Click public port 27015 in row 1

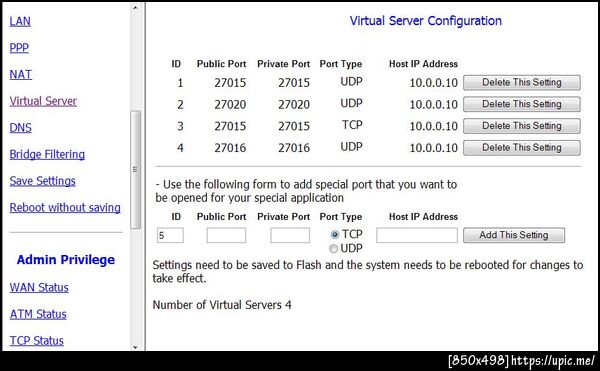click(x=230, y=83)
